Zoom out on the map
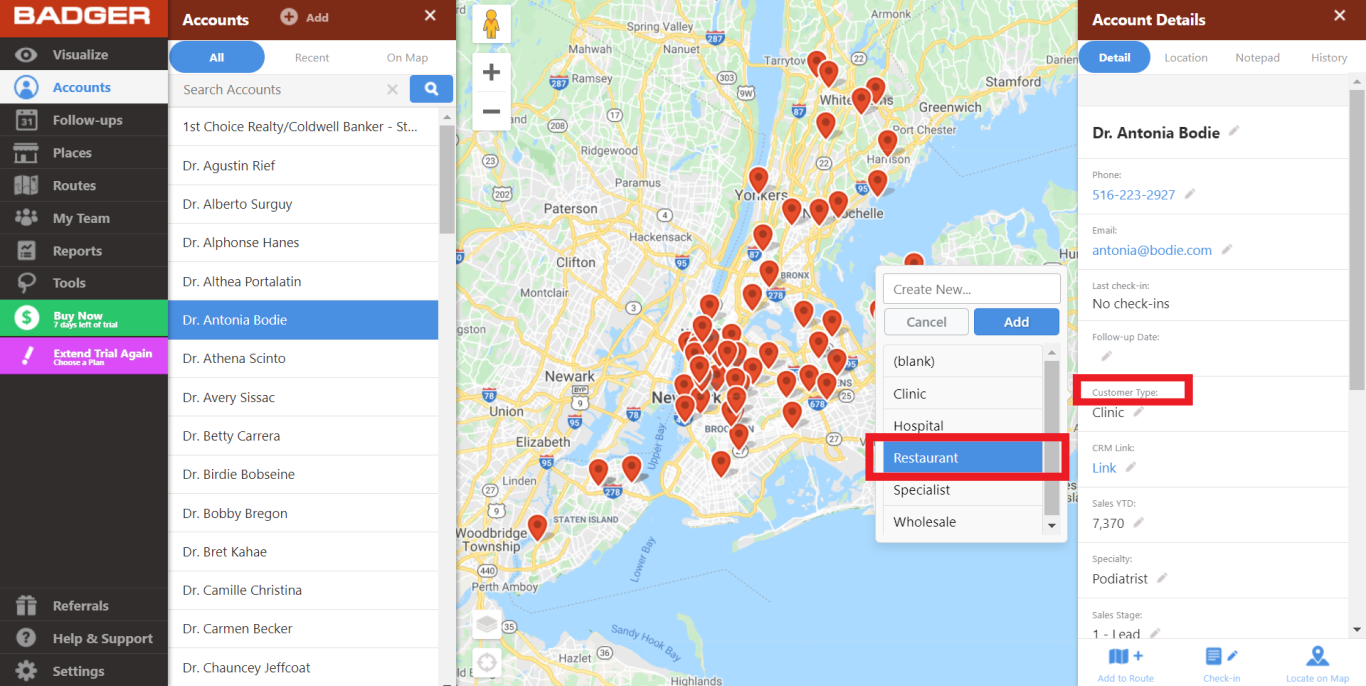Screen dimensions: 1366x686 click(491, 111)
